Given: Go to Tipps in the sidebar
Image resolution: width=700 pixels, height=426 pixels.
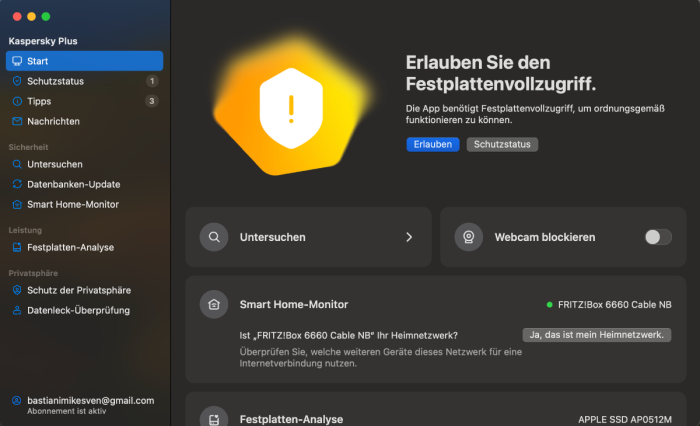Looking at the screenshot, I should (84, 101).
